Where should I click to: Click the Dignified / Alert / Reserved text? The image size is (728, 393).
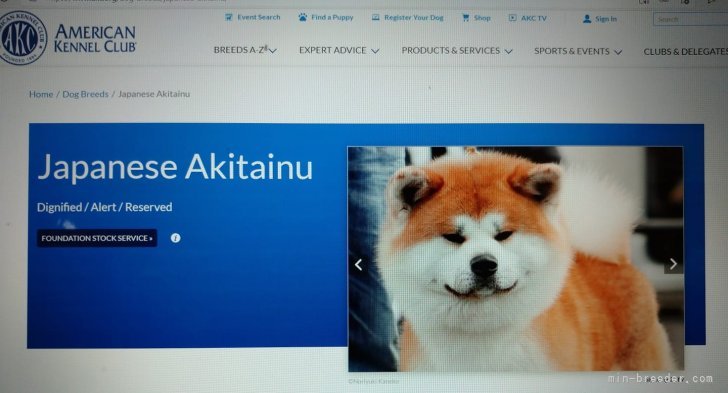coord(104,207)
